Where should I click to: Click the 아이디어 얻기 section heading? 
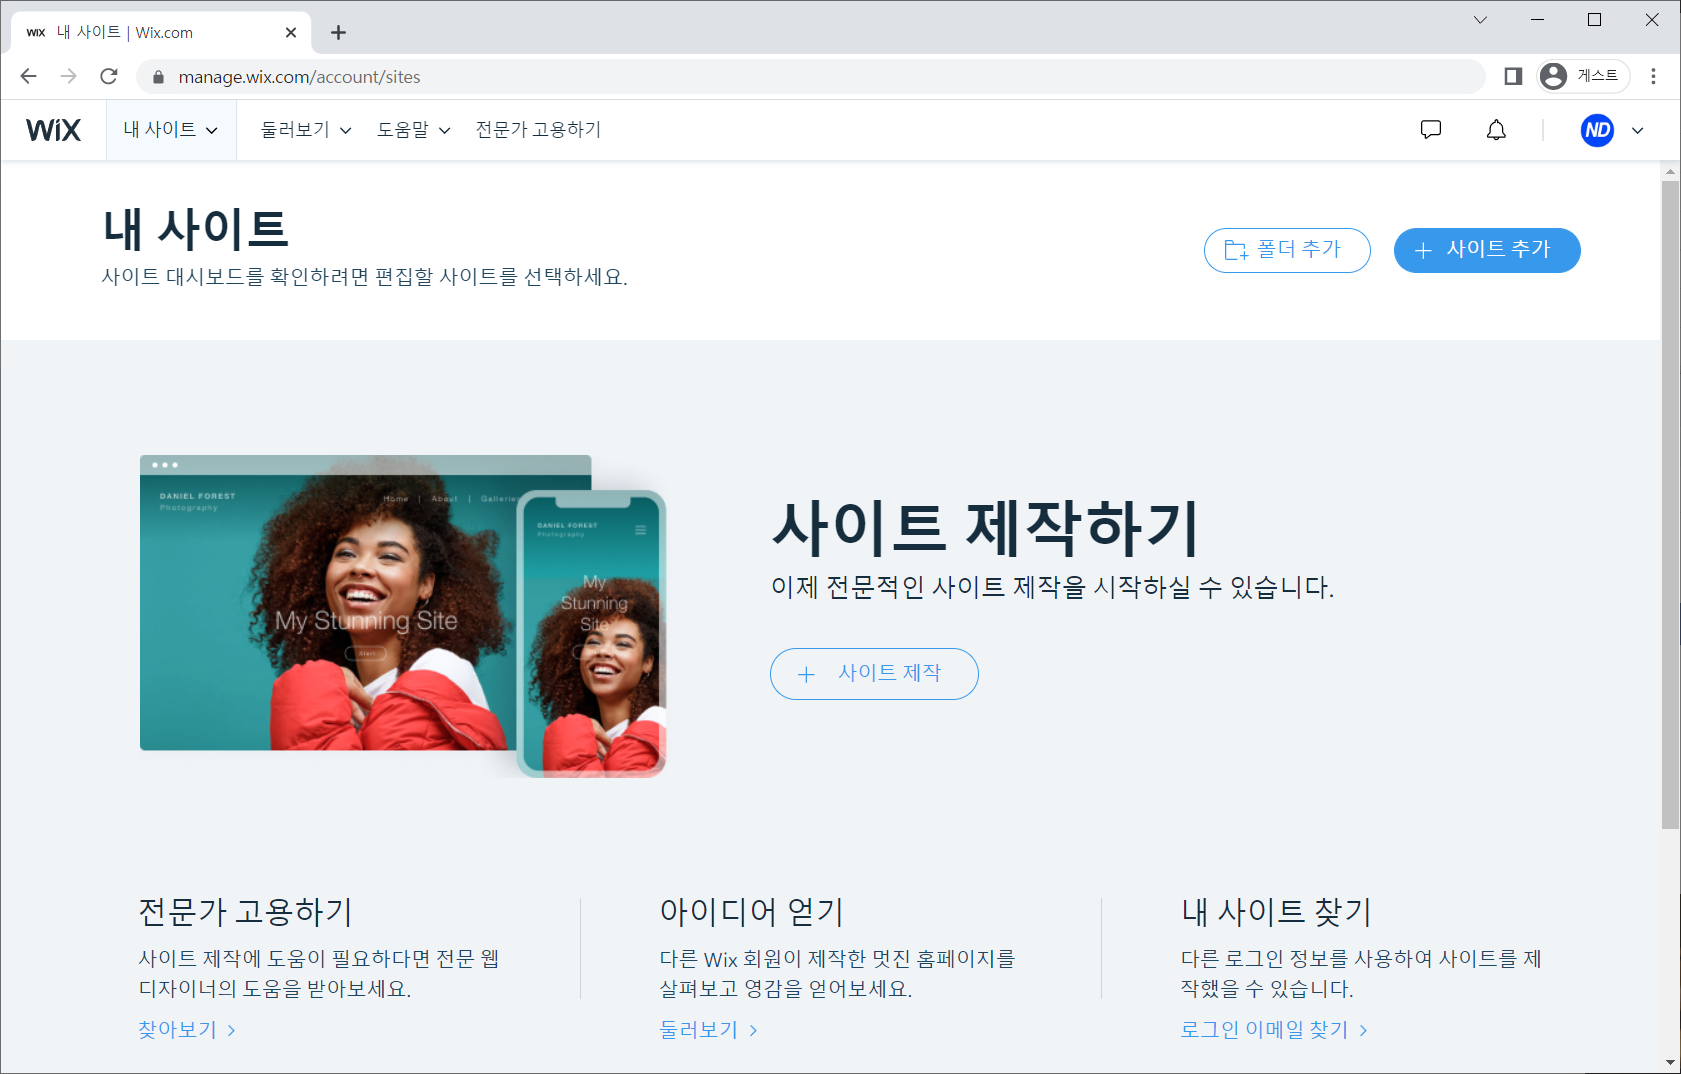coord(752,912)
